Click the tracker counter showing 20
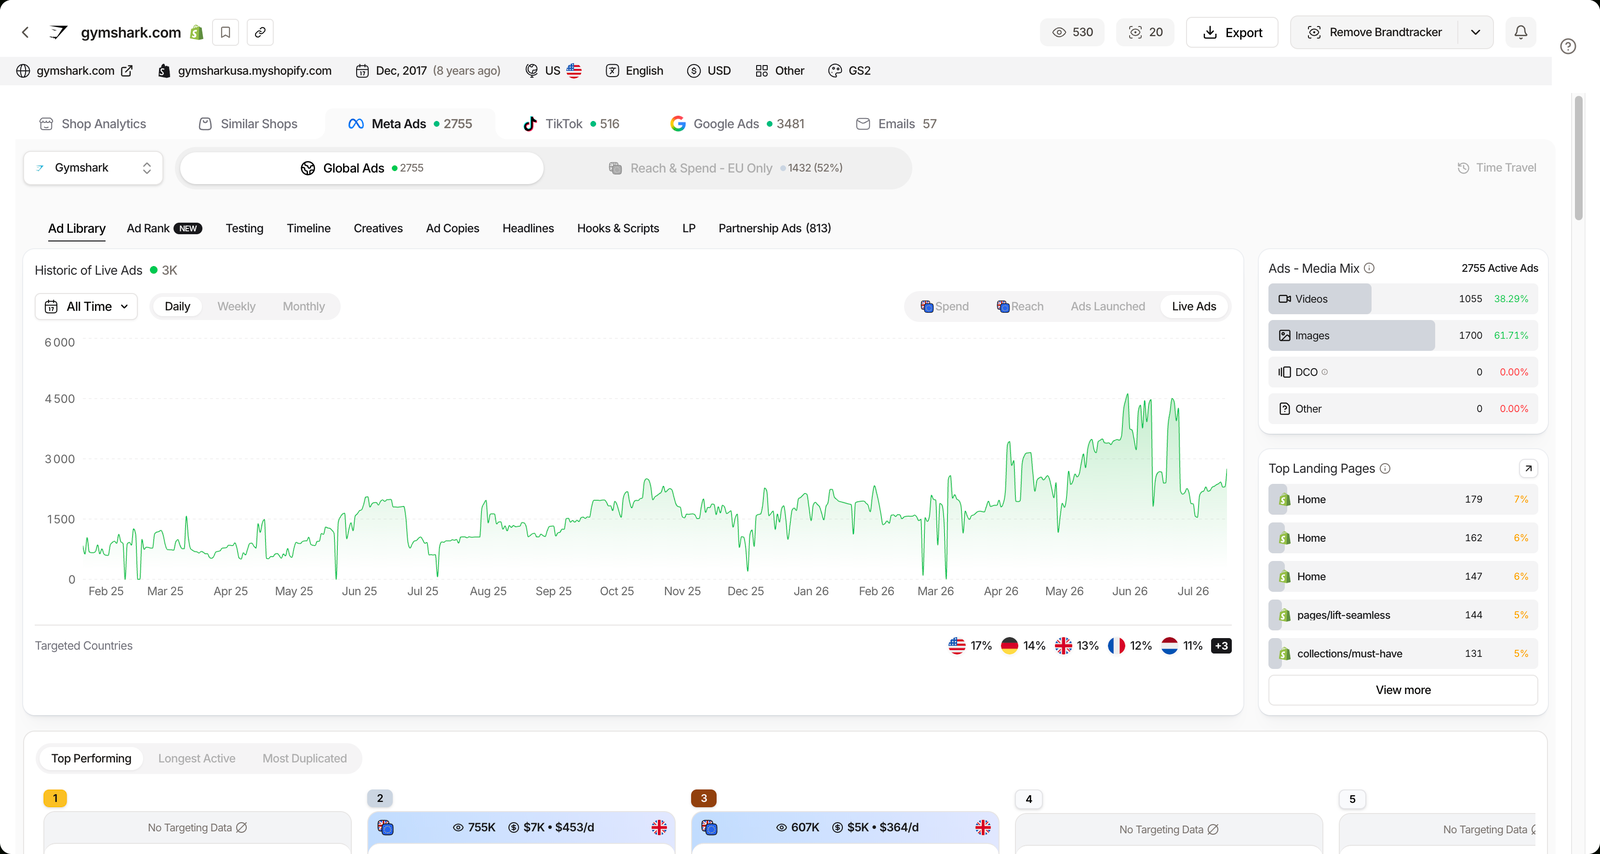Image resolution: width=1600 pixels, height=854 pixels. tap(1146, 32)
